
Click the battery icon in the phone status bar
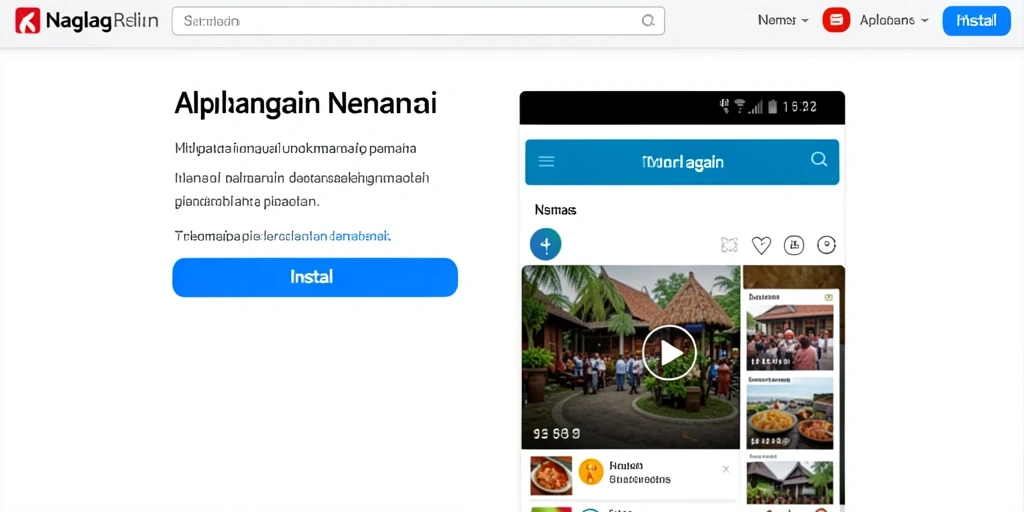pos(773,106)
